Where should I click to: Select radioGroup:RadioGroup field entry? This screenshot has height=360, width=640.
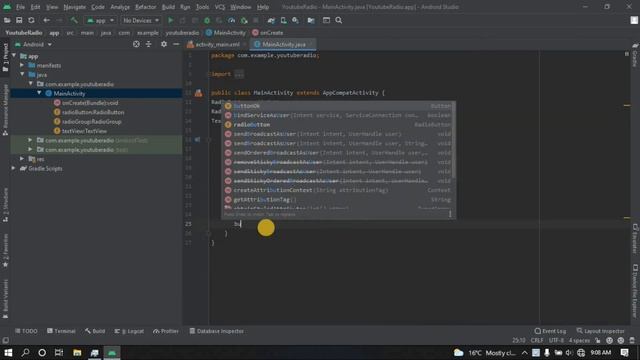point(91,122)
